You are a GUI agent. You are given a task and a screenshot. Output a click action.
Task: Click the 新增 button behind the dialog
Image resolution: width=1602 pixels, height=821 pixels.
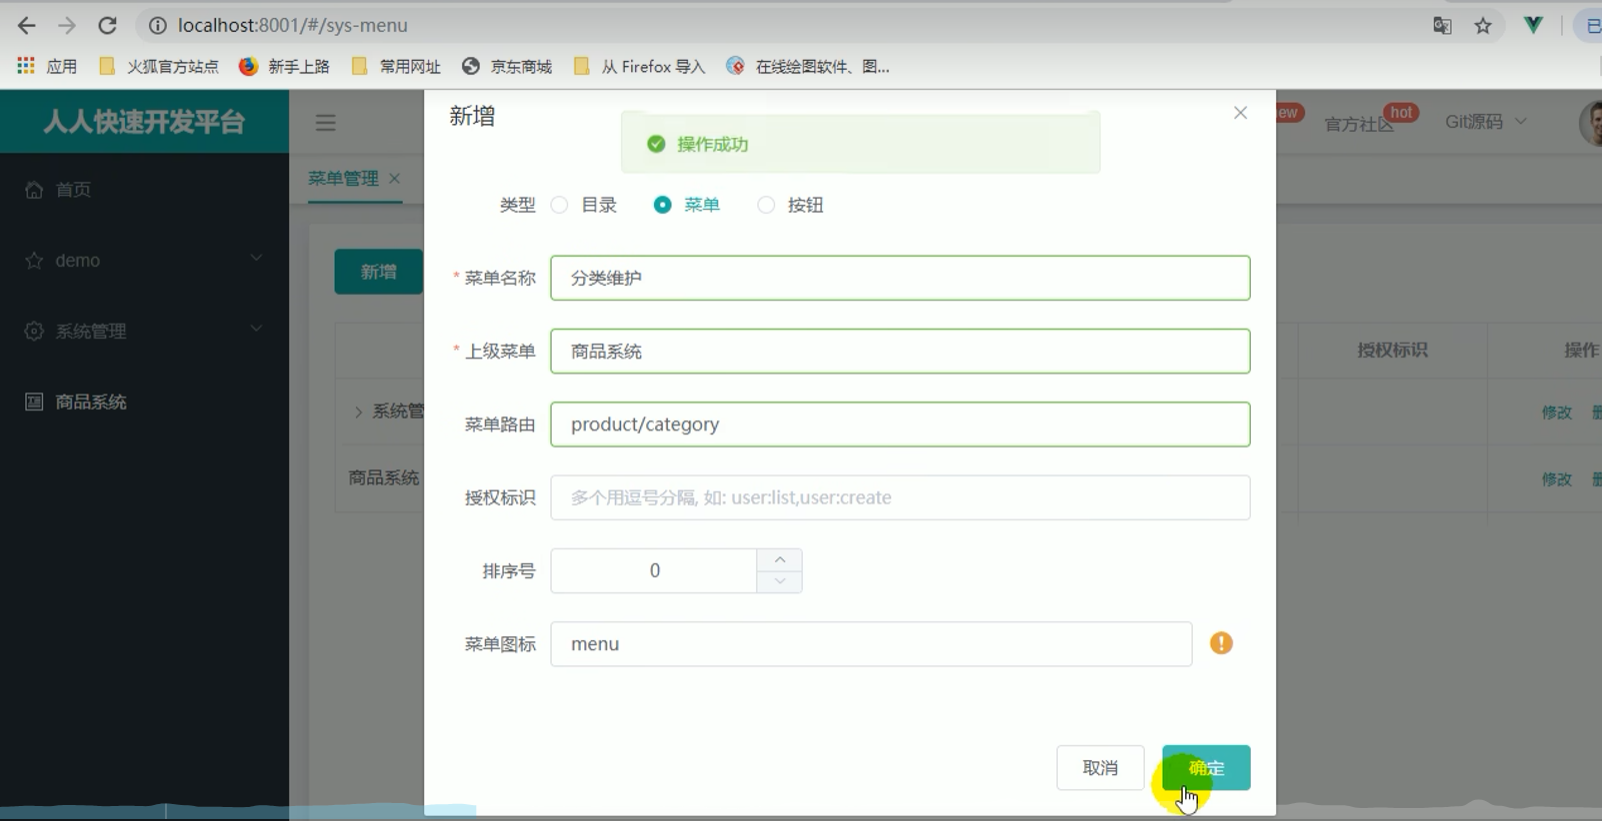coord(379,272)
